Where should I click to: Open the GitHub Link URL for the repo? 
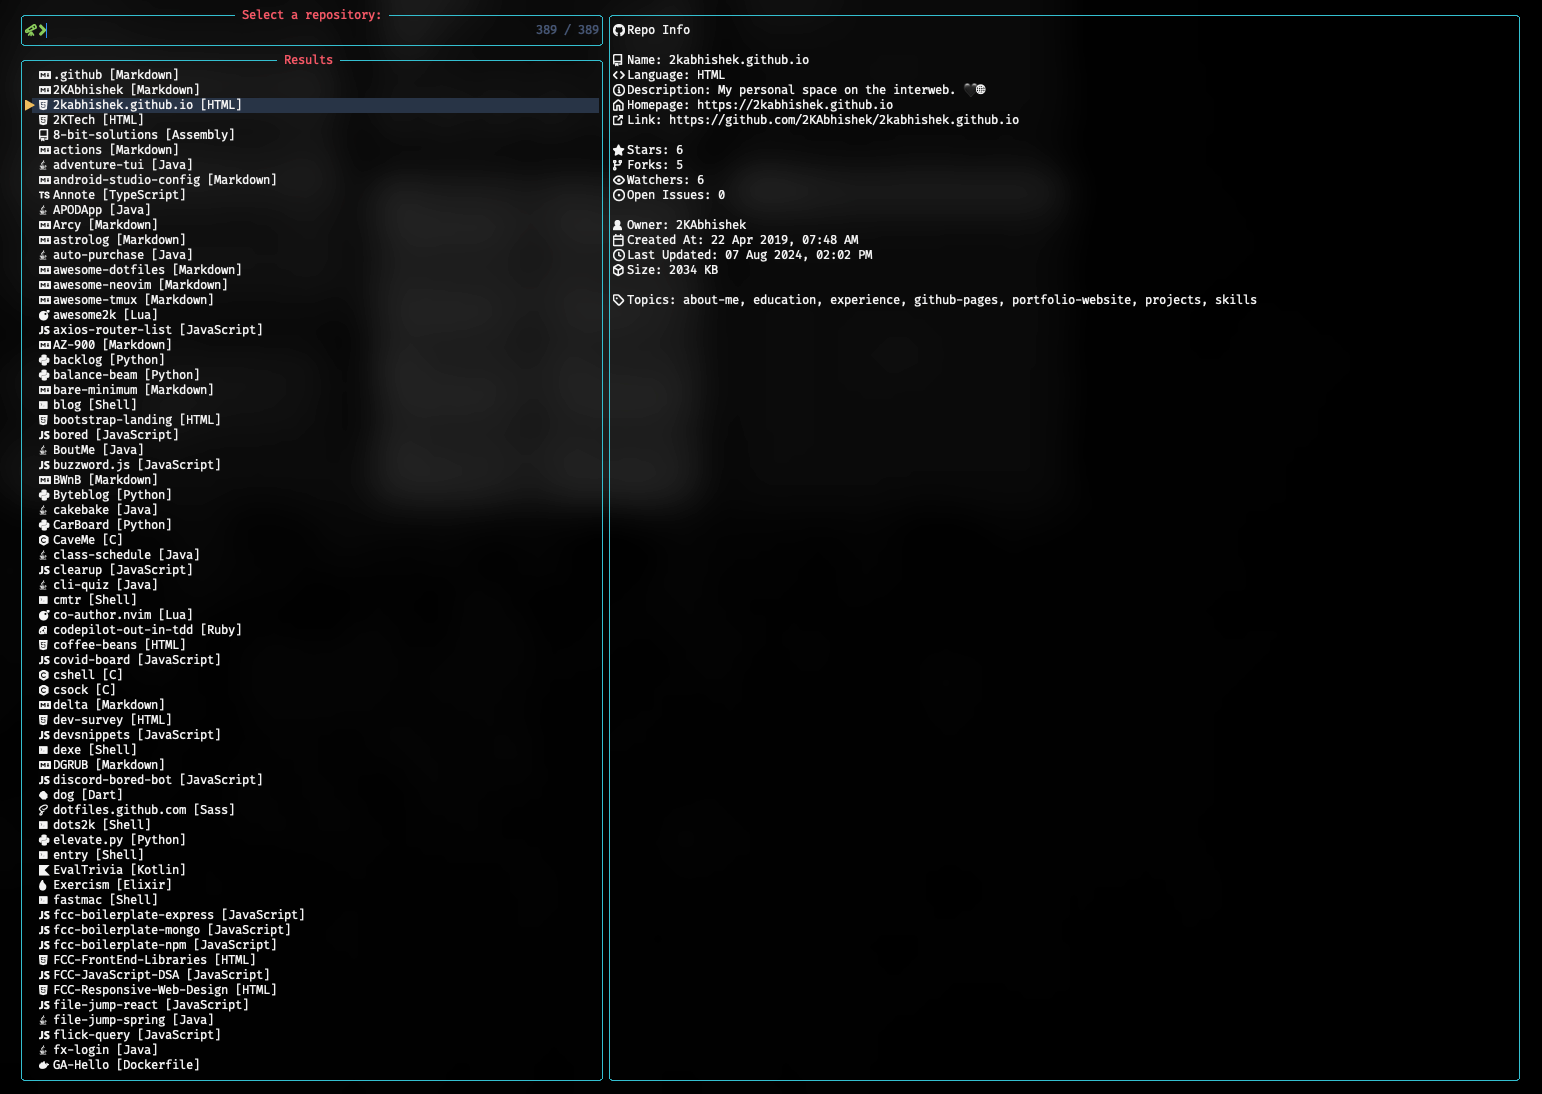(844, 120)
